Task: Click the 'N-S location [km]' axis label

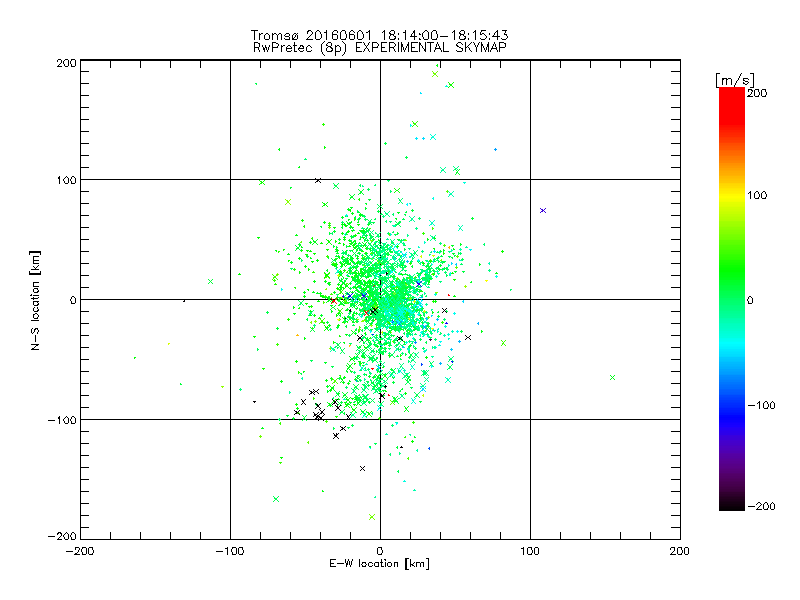Action: coord(35,301)
